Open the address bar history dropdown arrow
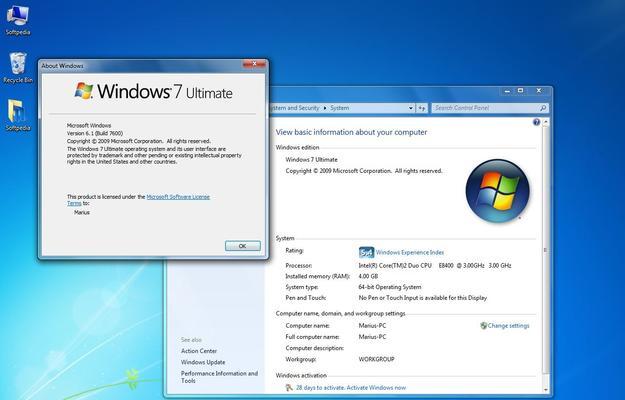625x400 pixels. pos(411,108)
